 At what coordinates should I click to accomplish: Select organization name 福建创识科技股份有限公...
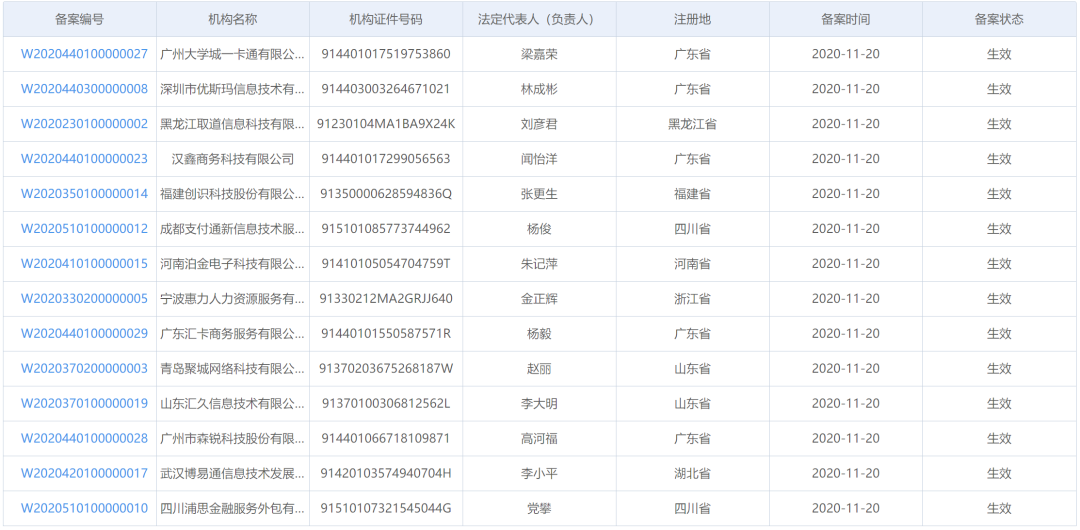pyautogui.click(x=233, y=194)
